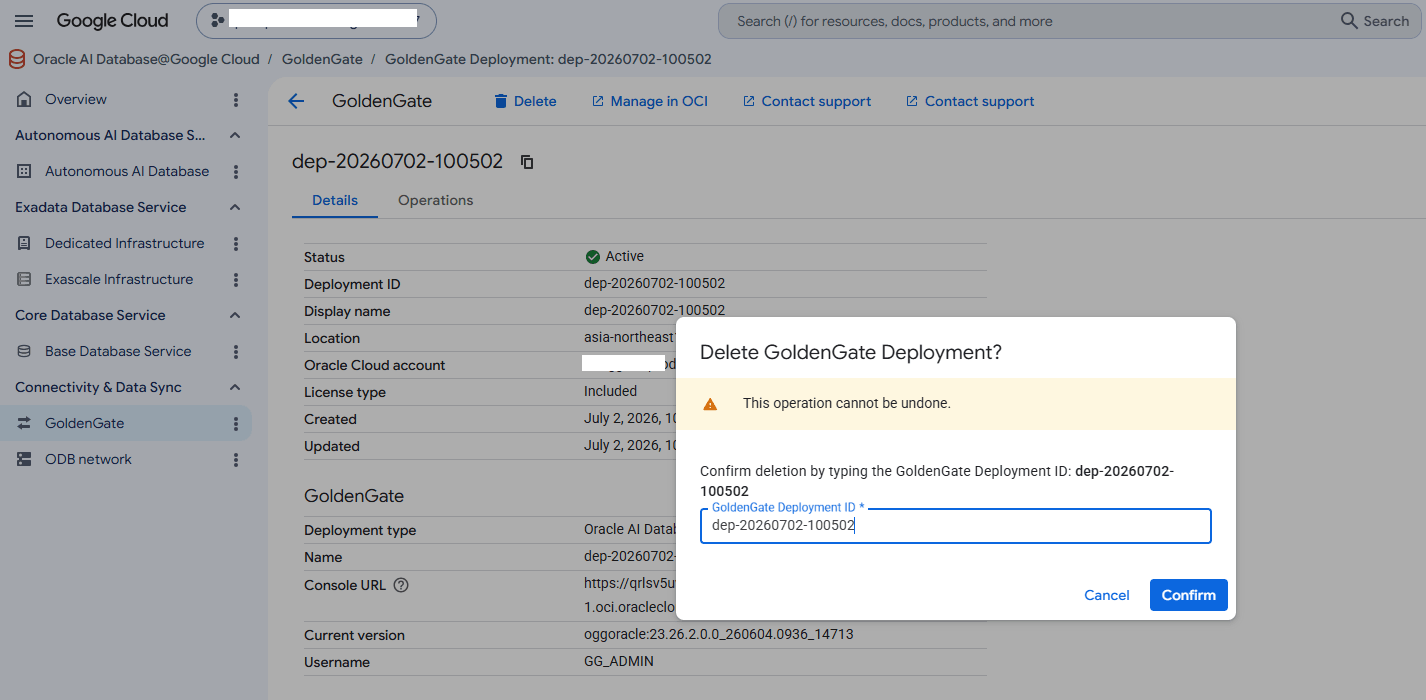
Task: Click the green Active status icon
Action: coord(593,257)
